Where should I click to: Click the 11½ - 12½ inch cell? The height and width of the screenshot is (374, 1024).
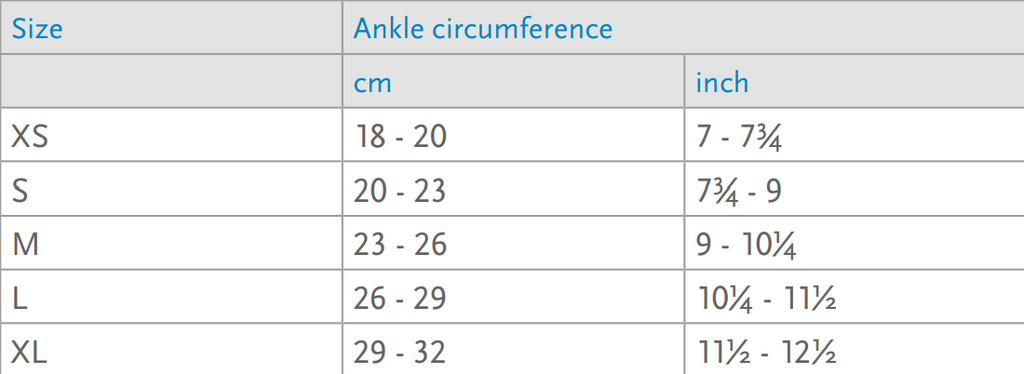tap(854, 349)
